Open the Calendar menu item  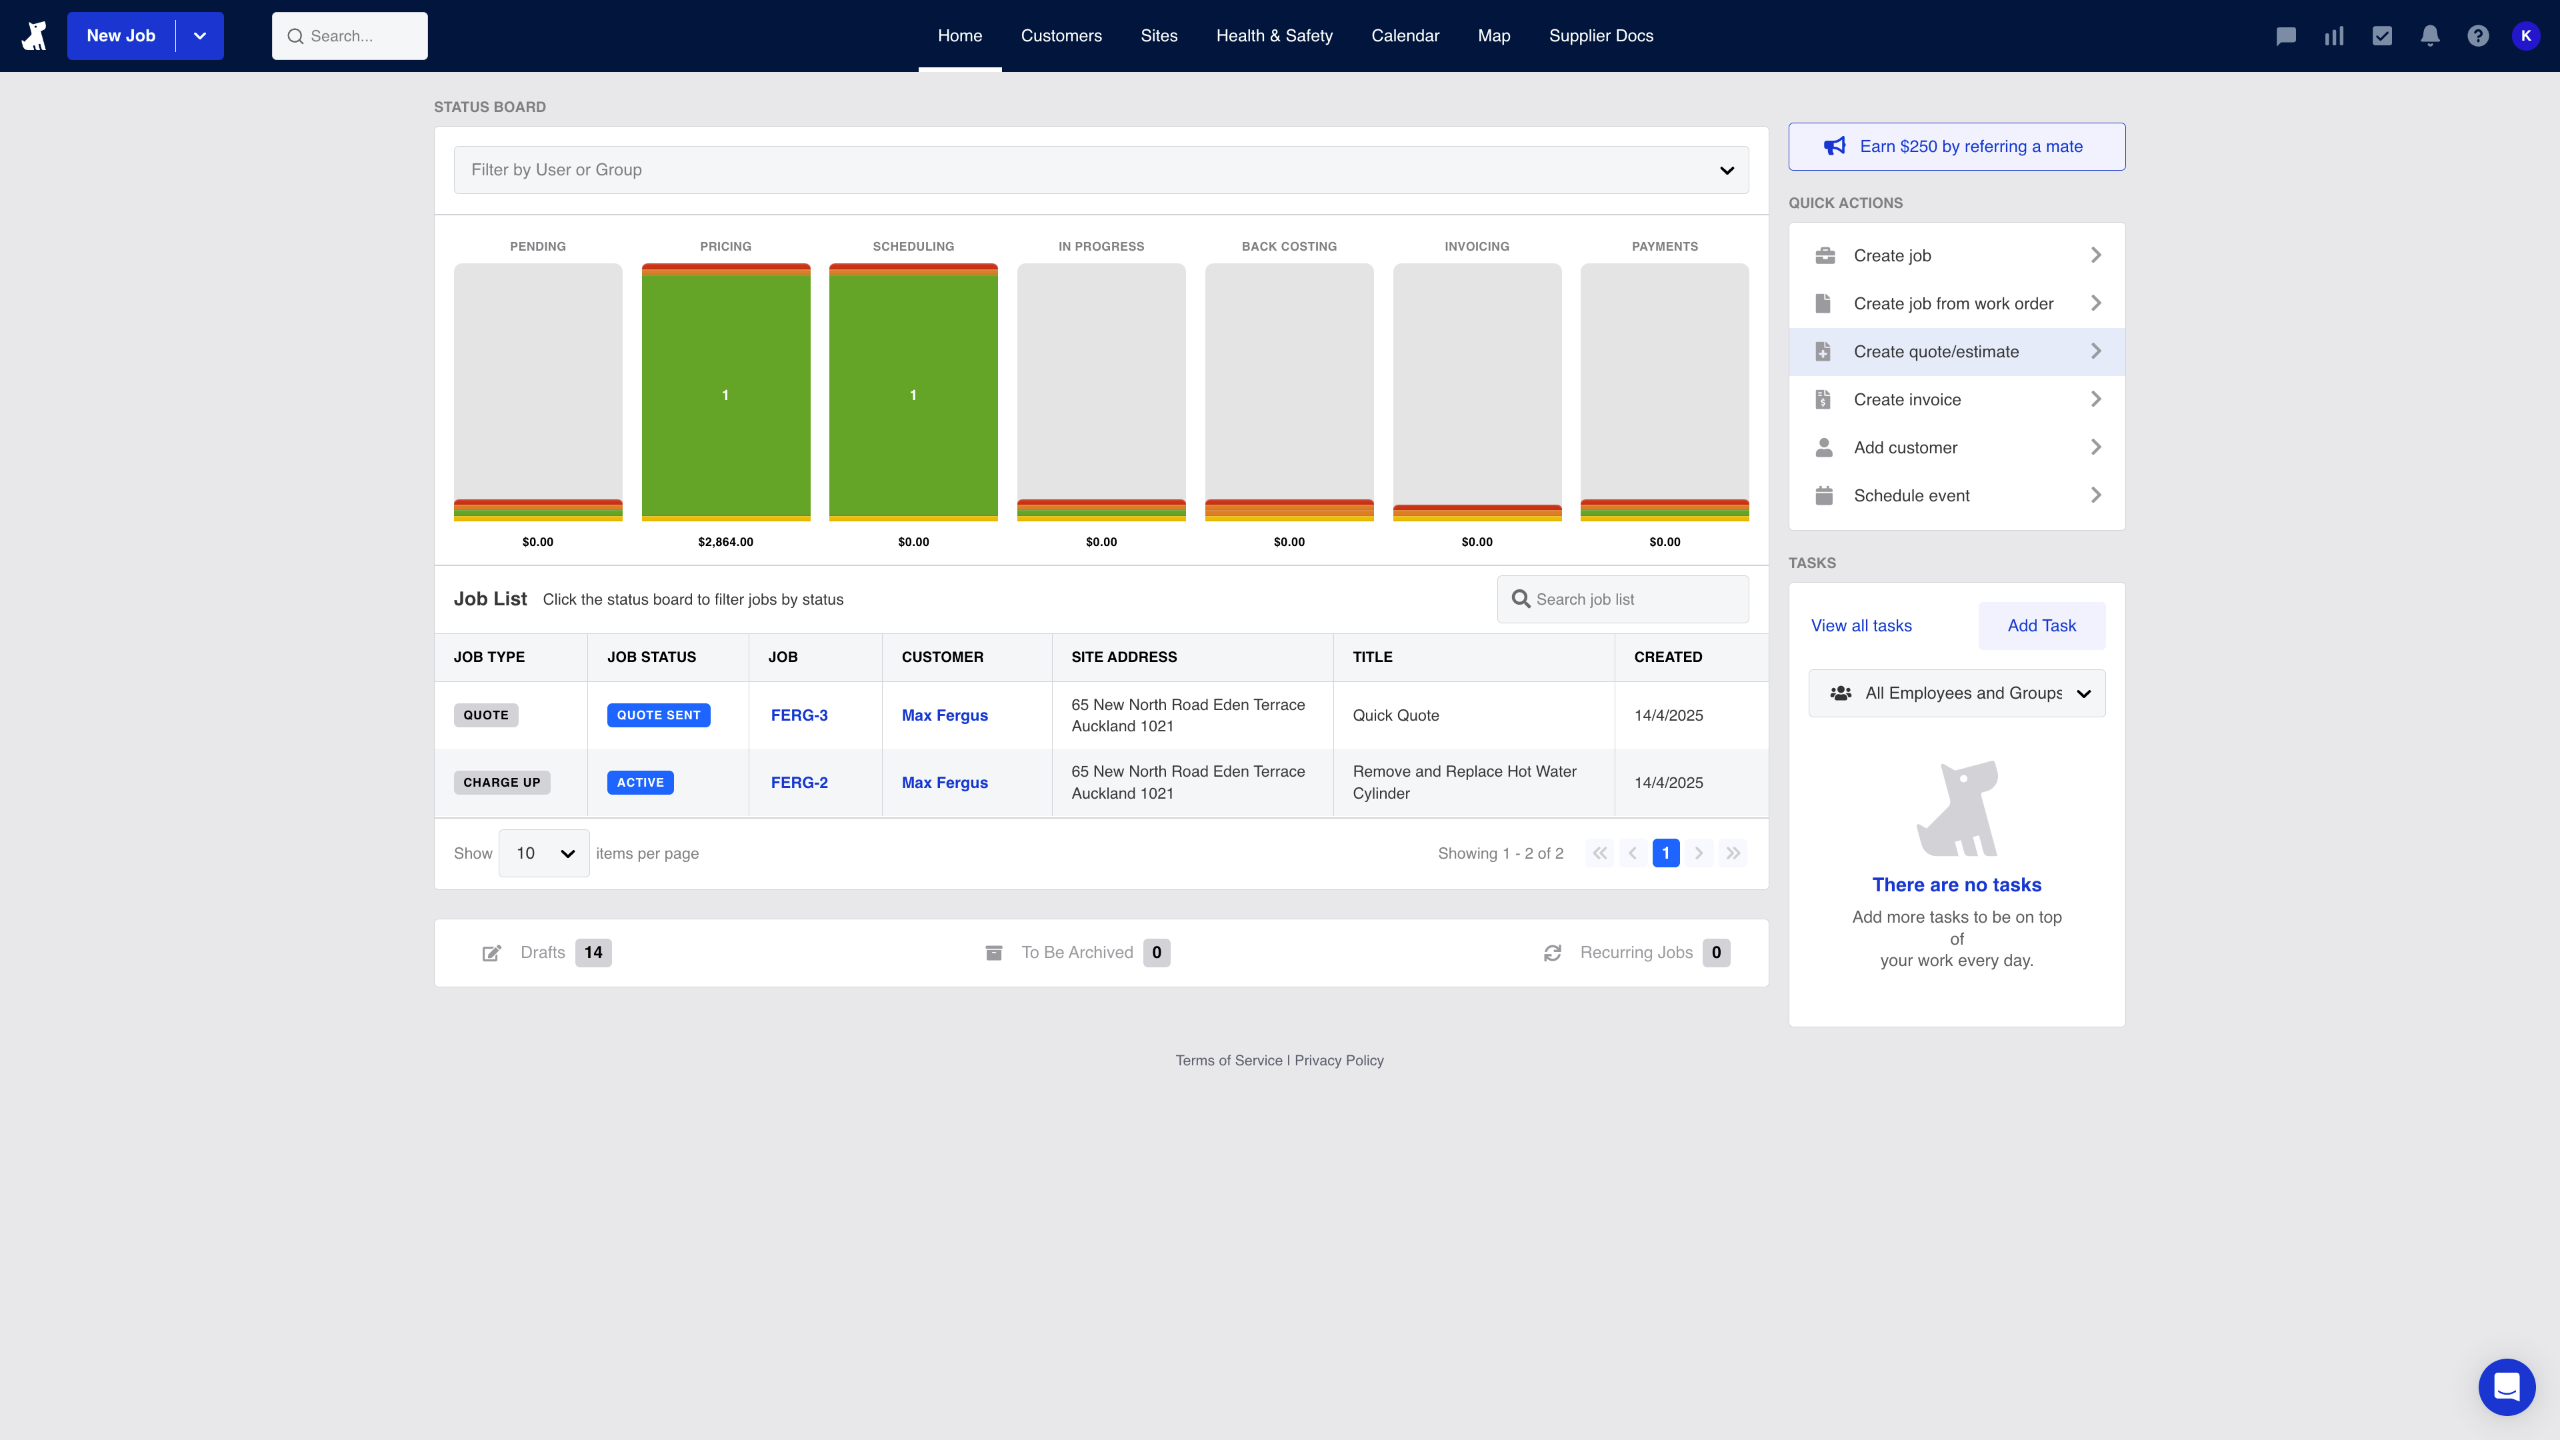pyautogui.click(x=1405, y=36)
